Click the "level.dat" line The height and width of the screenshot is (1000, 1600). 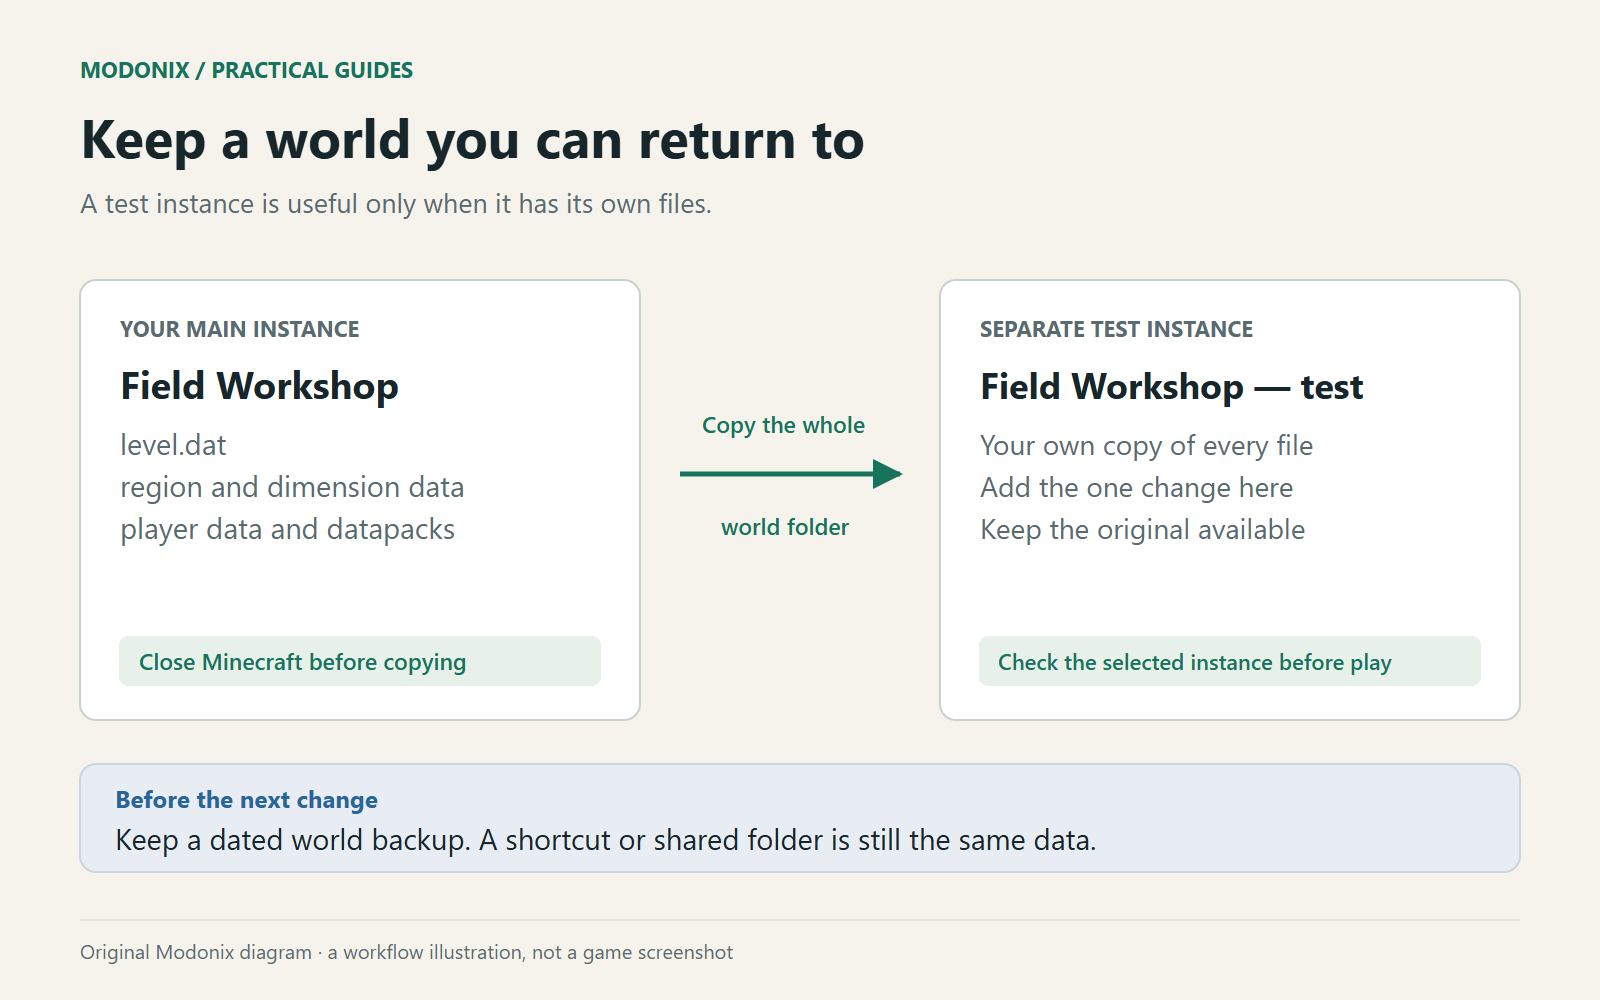[173, 445]
